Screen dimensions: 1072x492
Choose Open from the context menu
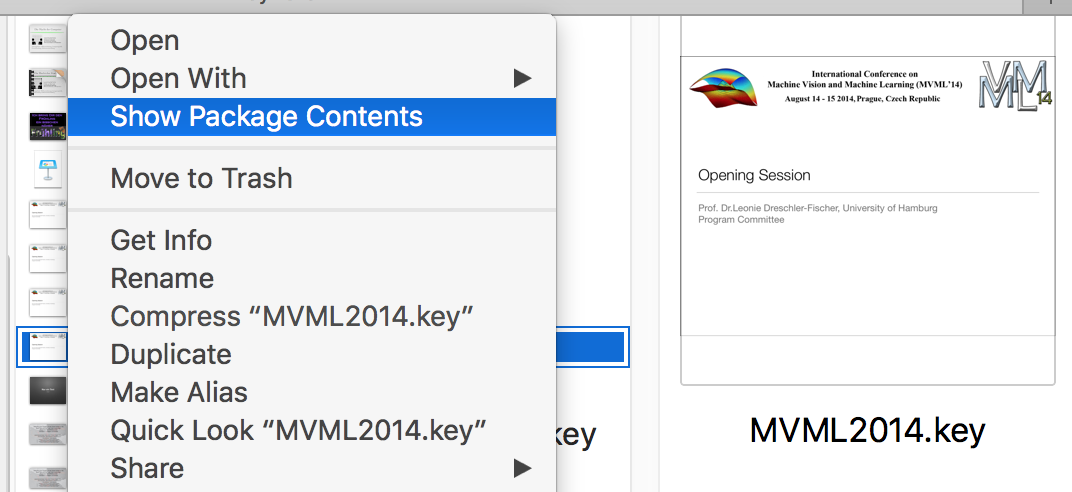click(x=145, y=40)
